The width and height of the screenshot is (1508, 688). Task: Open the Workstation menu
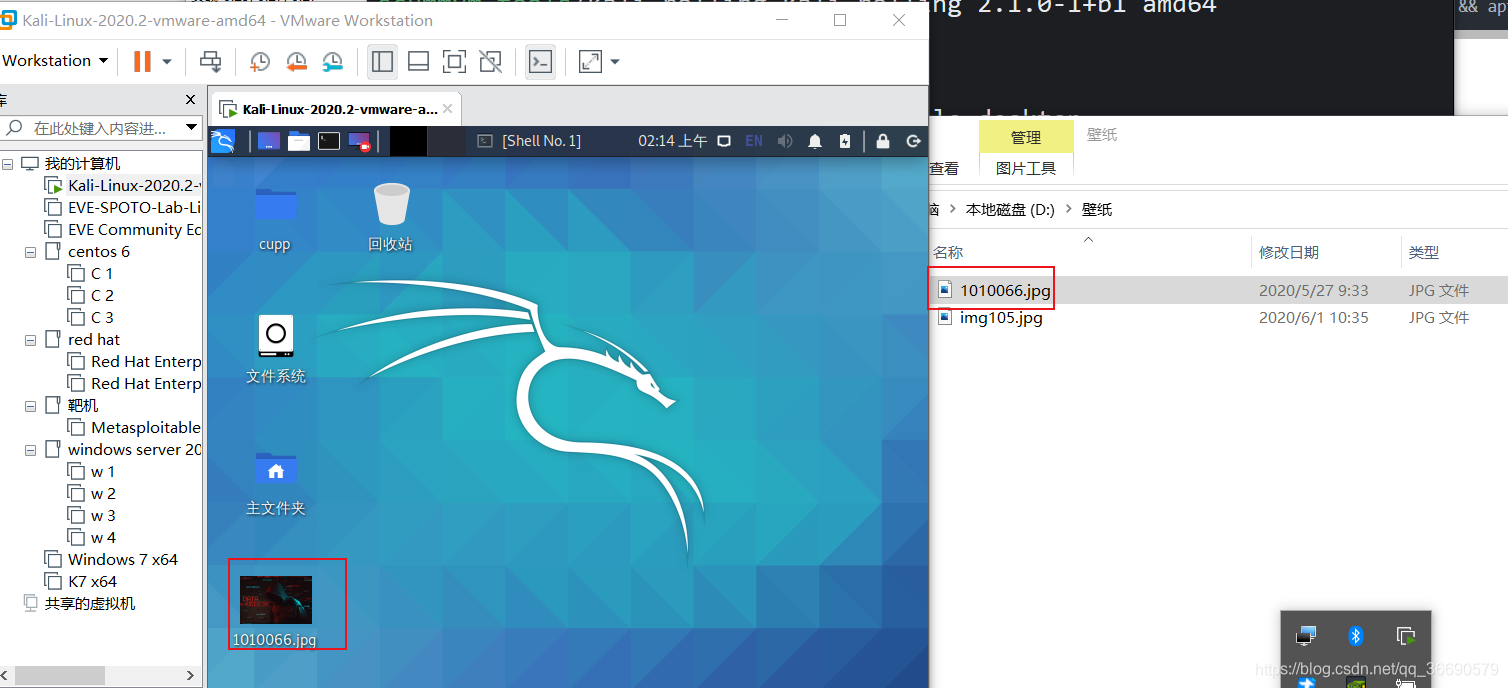click(48, 60)
